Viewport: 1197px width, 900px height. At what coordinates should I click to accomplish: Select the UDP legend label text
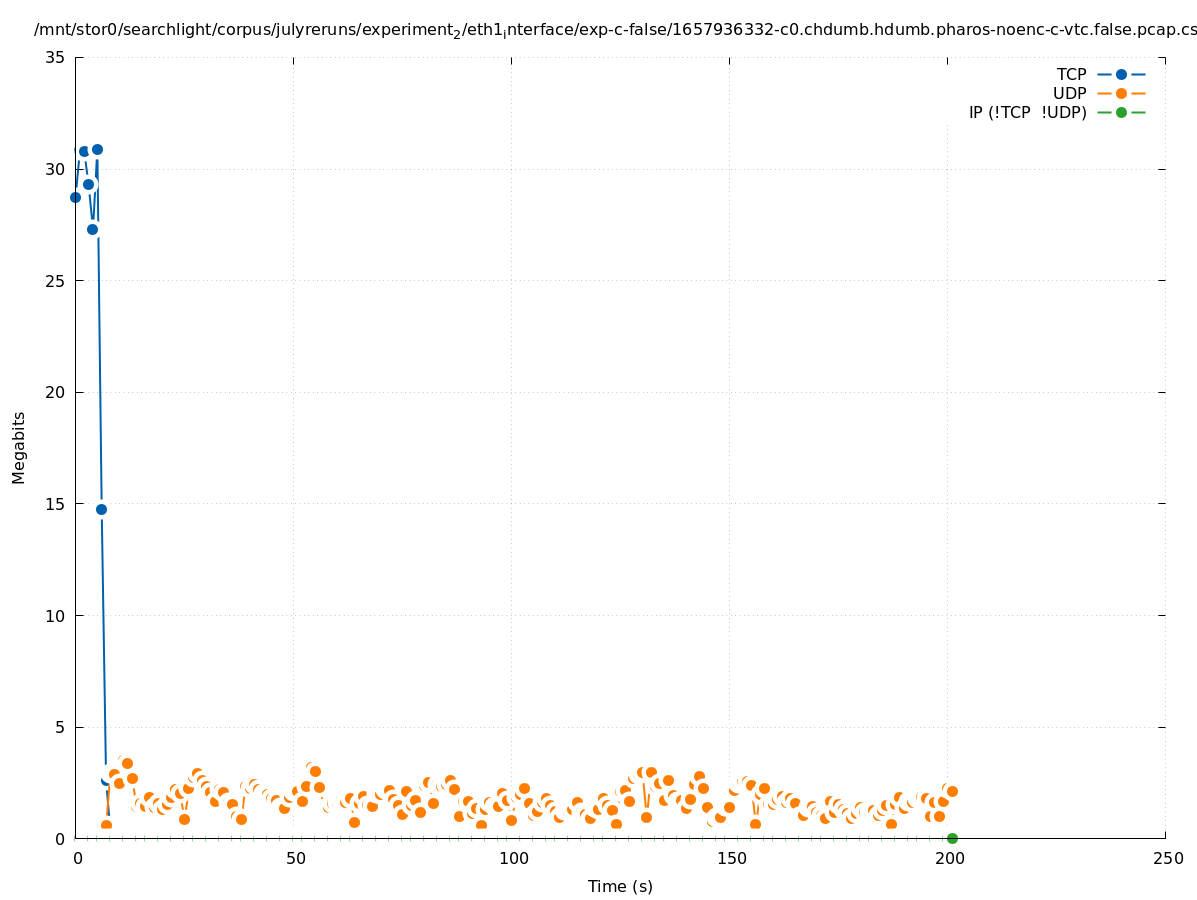(x=1069, y=93)
